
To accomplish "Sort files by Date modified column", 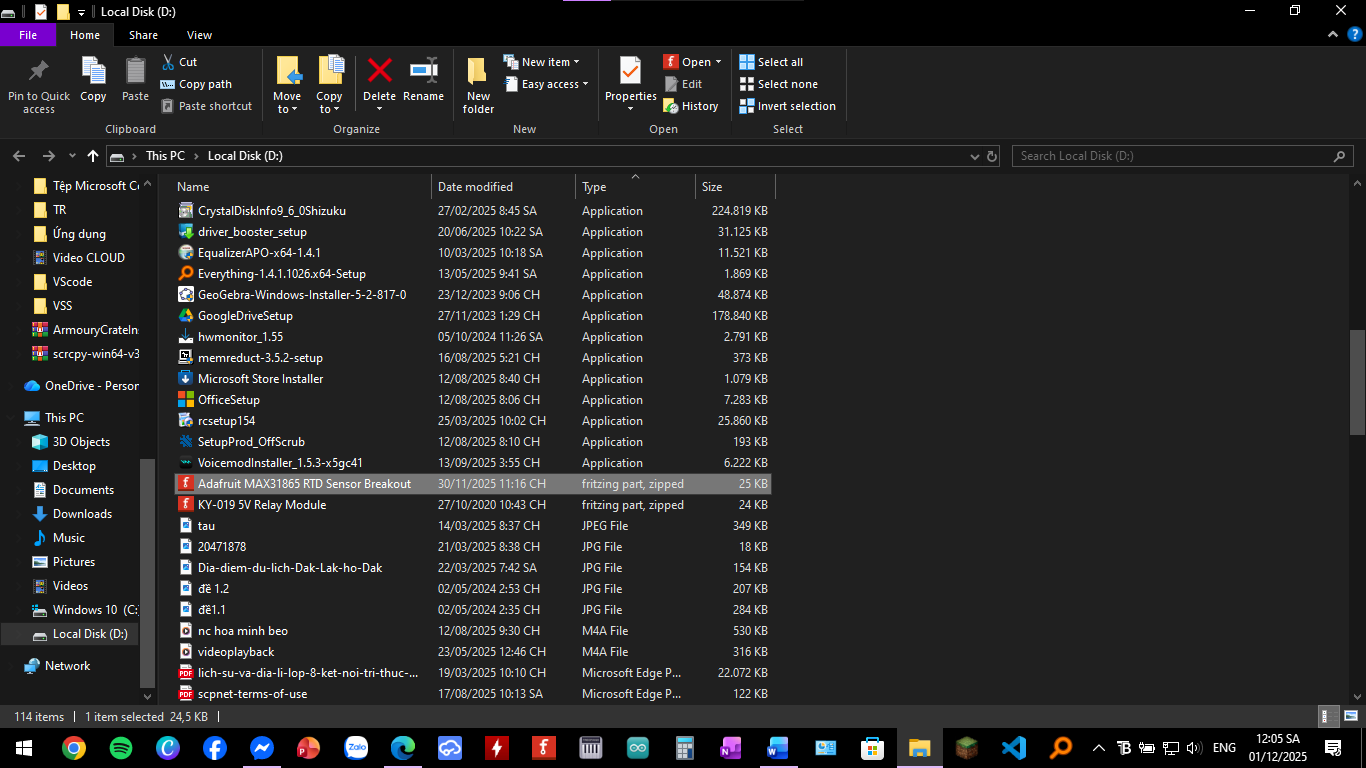I will (475, 187).
